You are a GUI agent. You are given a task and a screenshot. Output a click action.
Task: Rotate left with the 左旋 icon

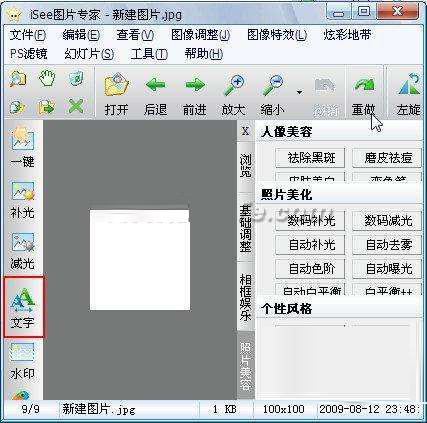point(409,85)
